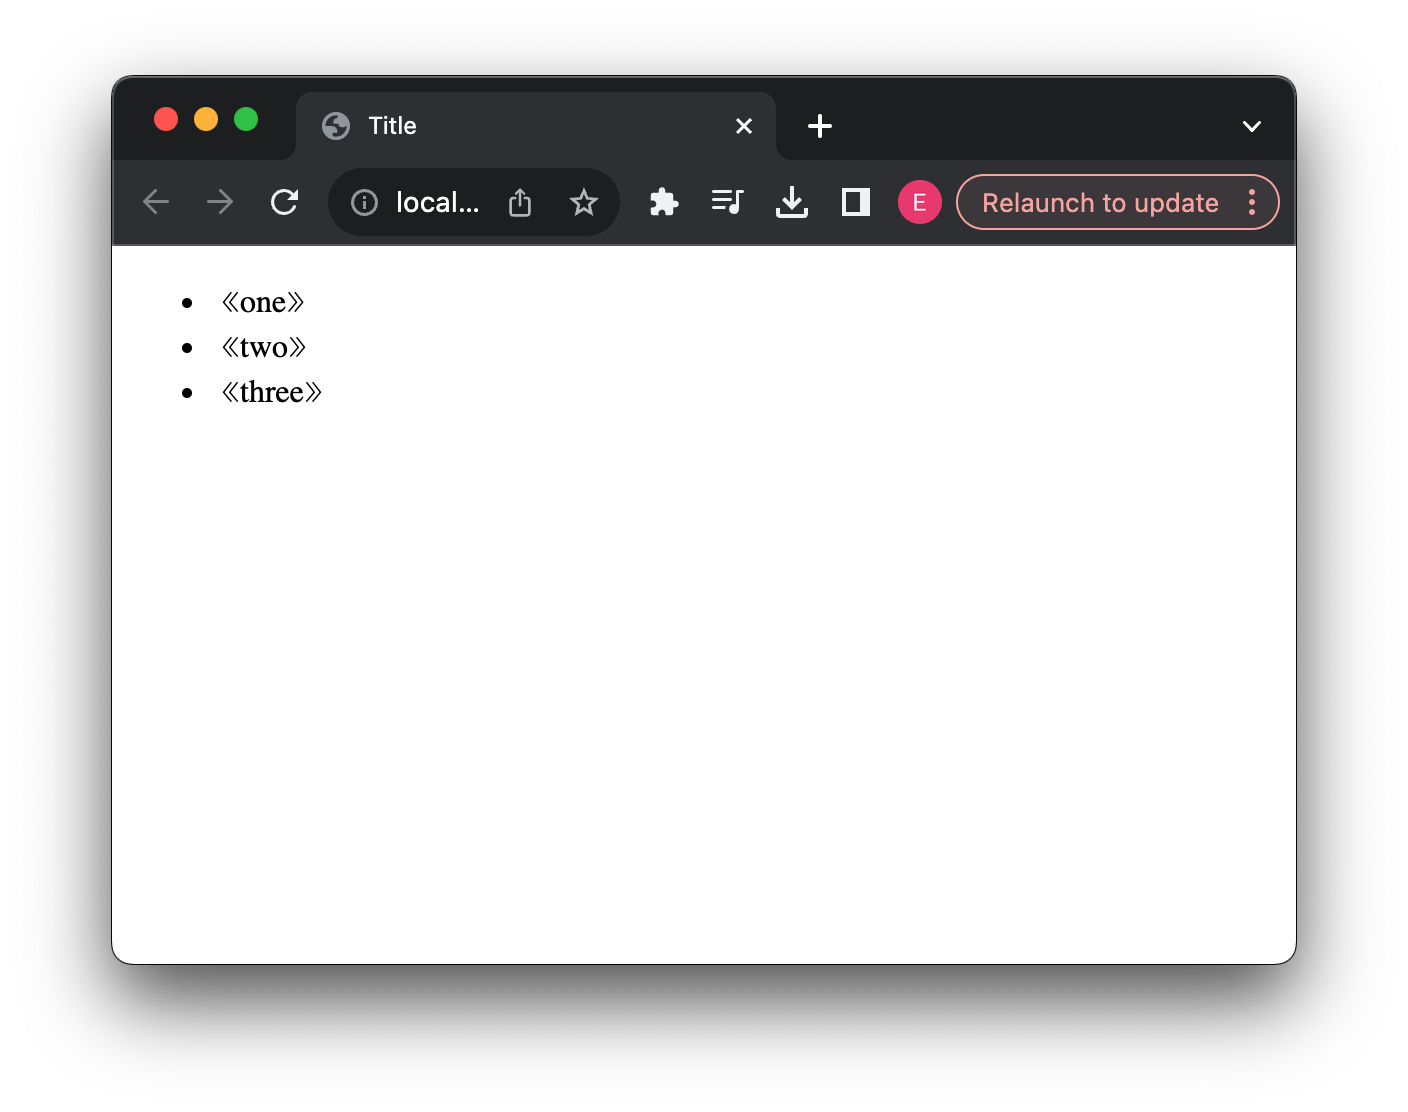Click the green zoom traffic light
Screen dimensions: 1408x1112
[x=246, y=119]
